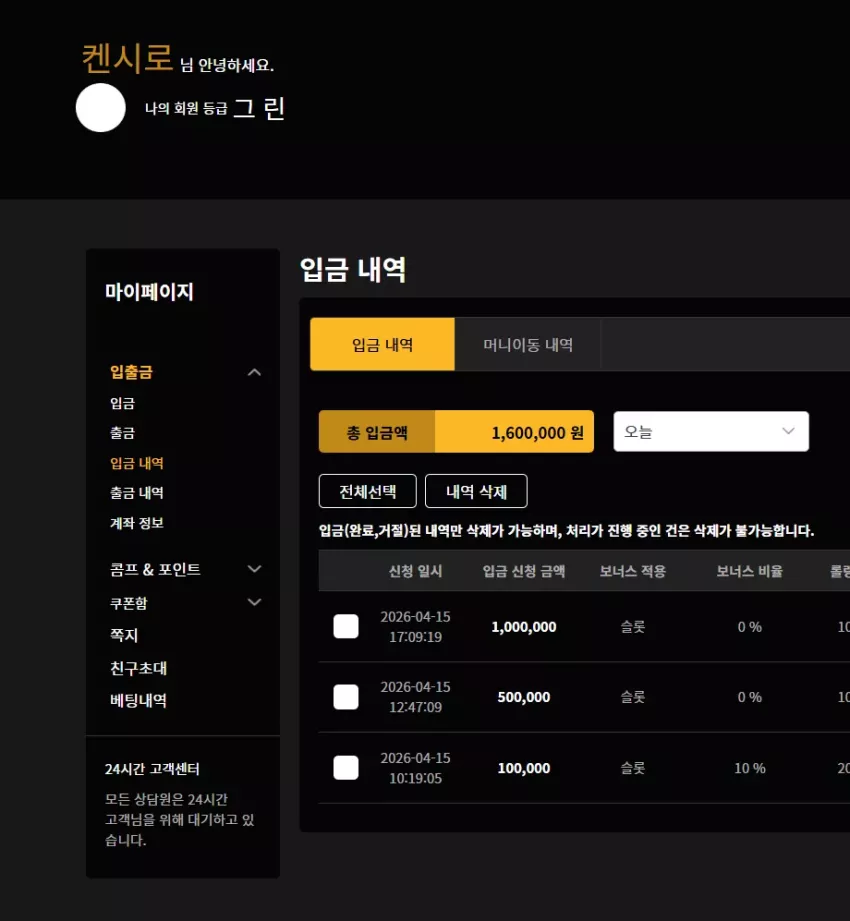Click the 마이페이지 sidebar heading
850x921 pixels.
(x=149, y=292)
